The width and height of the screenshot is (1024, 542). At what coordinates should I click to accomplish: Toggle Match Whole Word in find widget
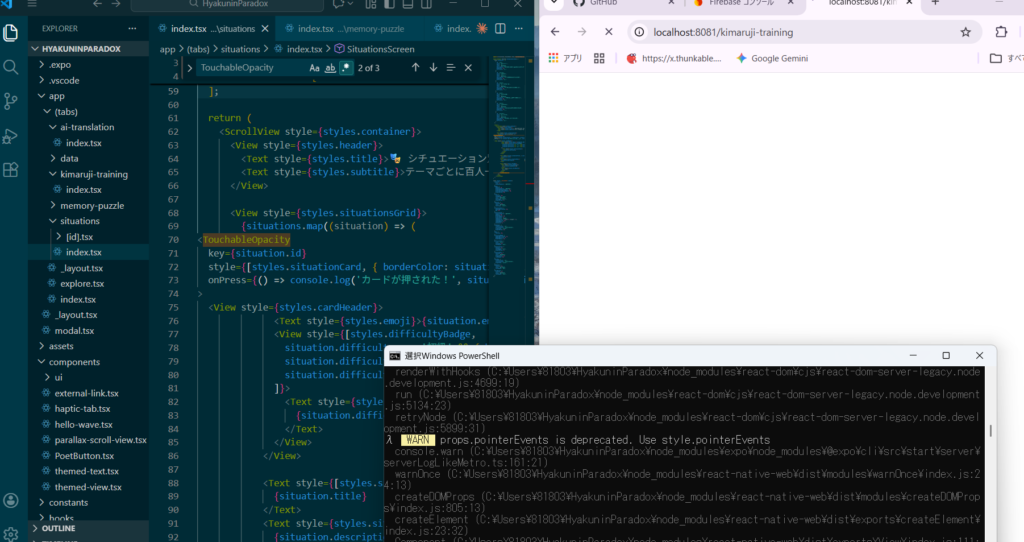pos(330,68)
